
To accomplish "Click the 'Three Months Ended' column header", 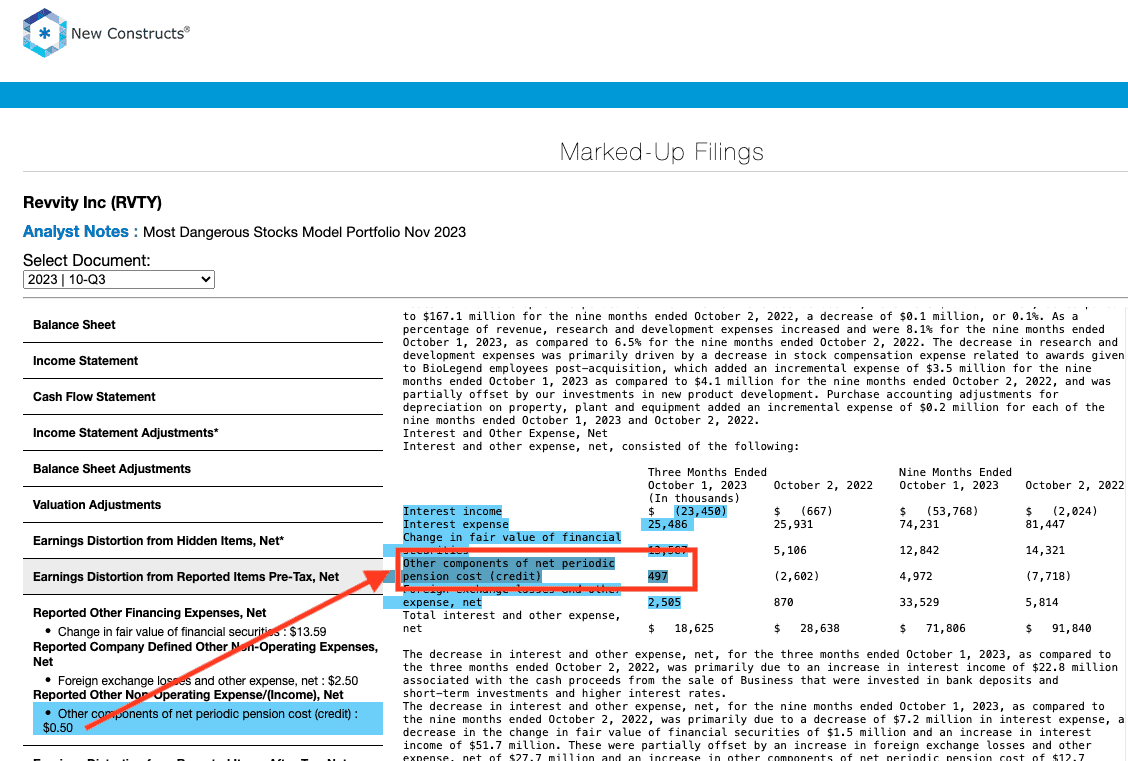I will pos(707,473).
